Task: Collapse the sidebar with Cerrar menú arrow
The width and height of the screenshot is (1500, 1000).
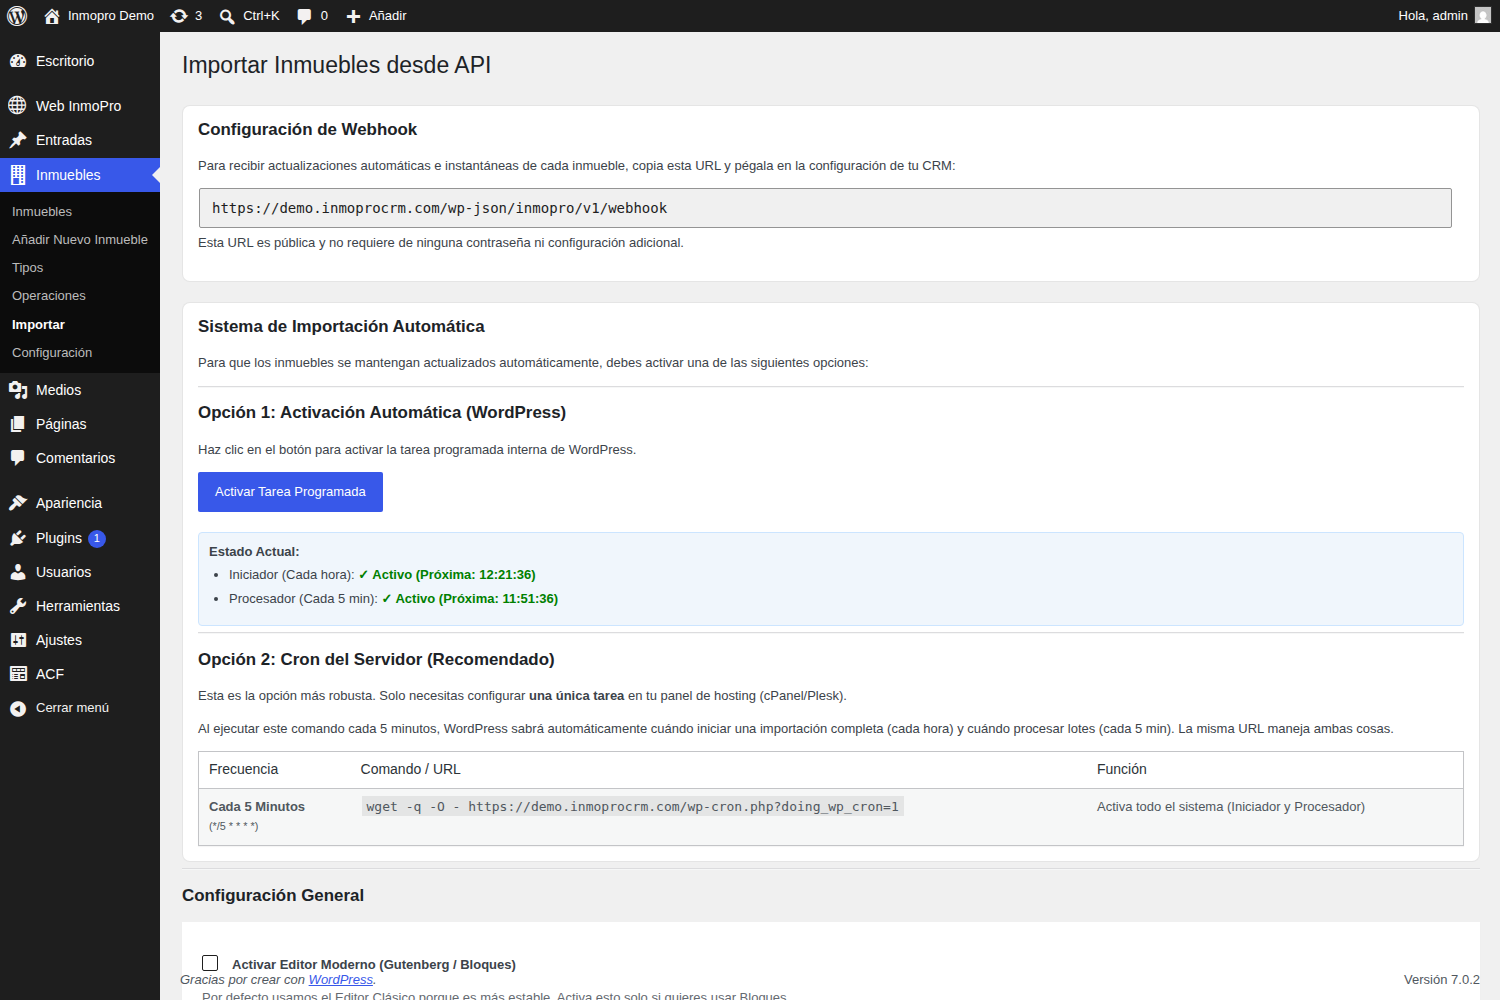Action: (18, 708)
